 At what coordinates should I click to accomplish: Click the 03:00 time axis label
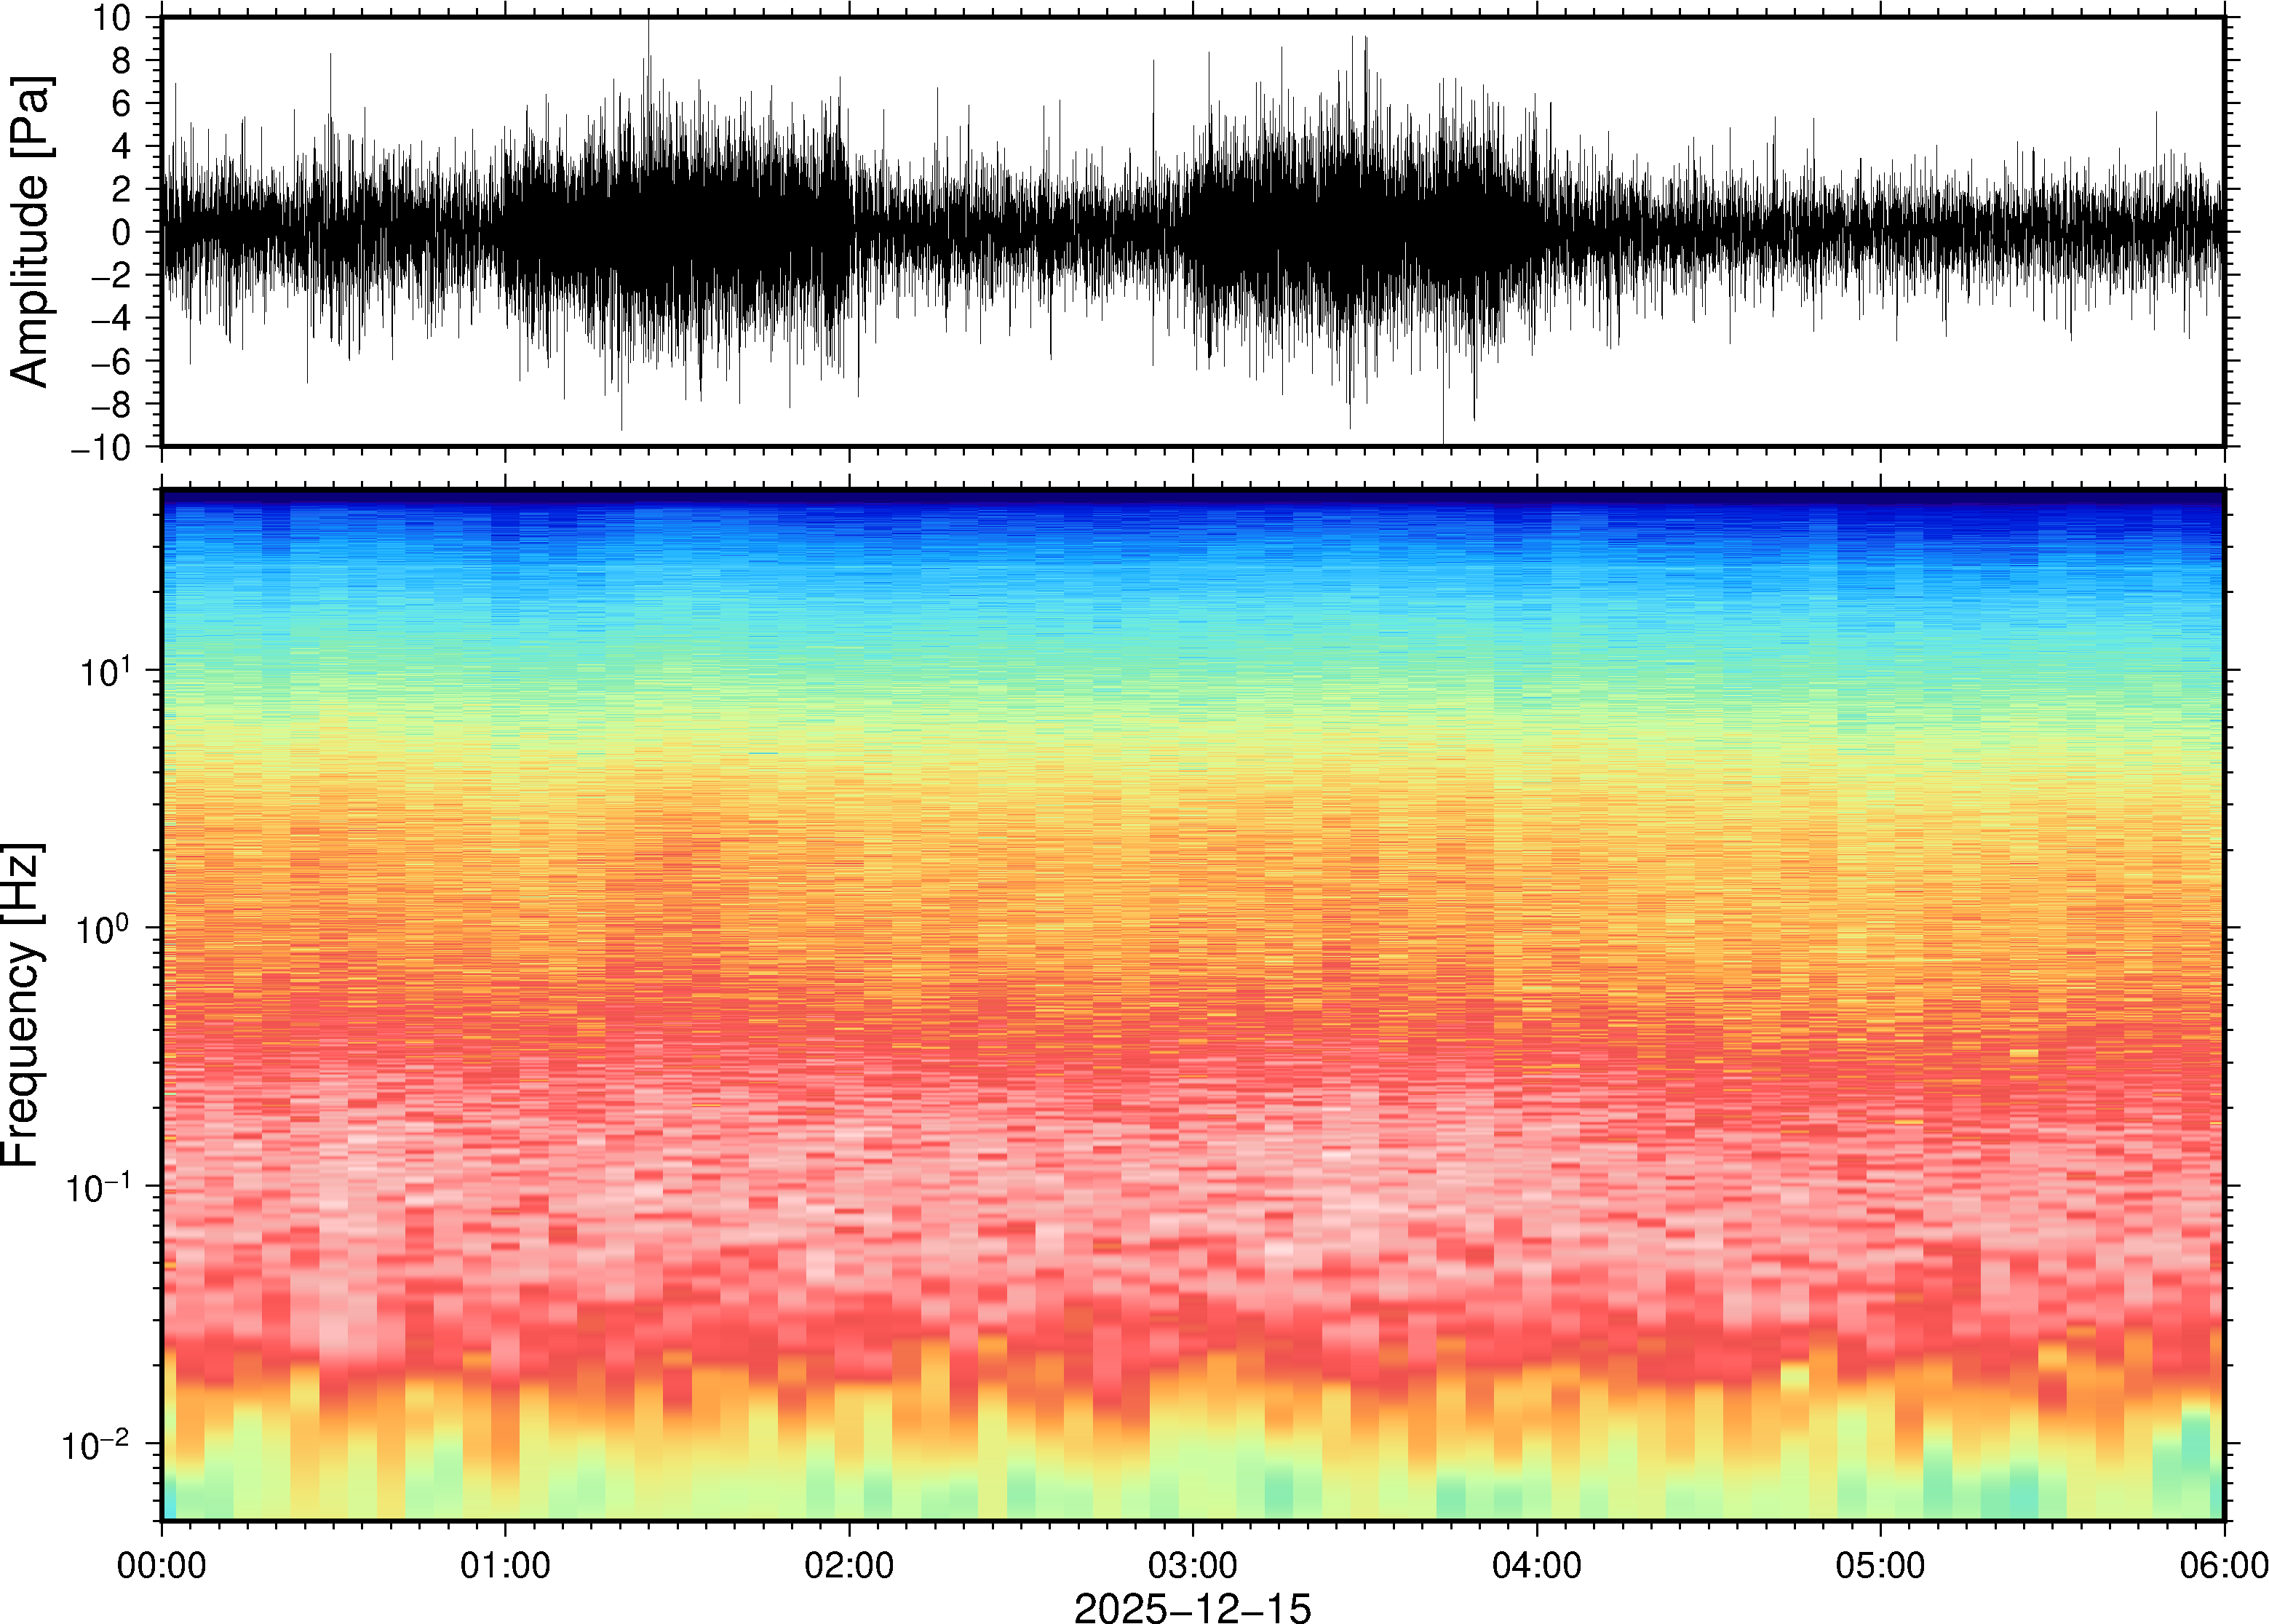1192,1565
